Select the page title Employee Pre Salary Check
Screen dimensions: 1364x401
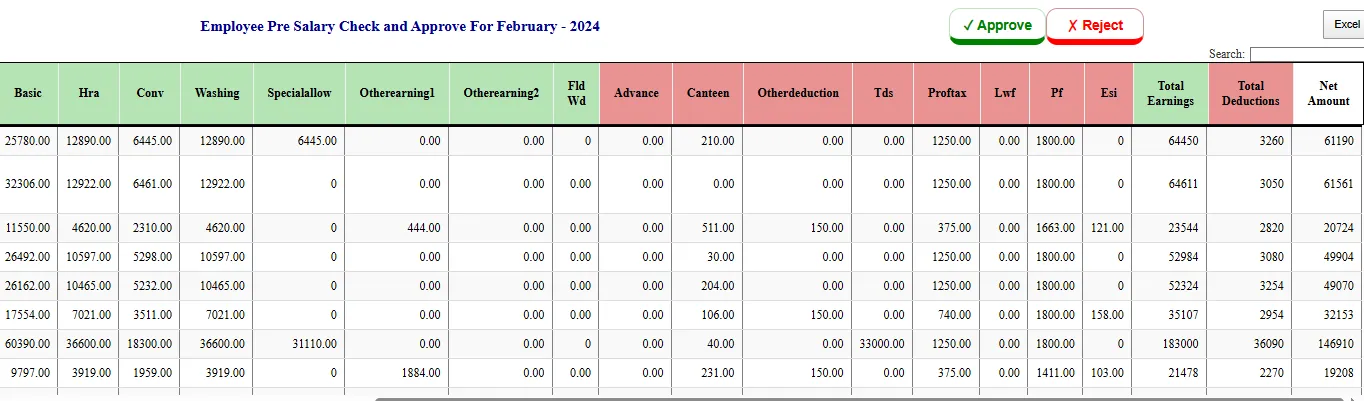400,26
